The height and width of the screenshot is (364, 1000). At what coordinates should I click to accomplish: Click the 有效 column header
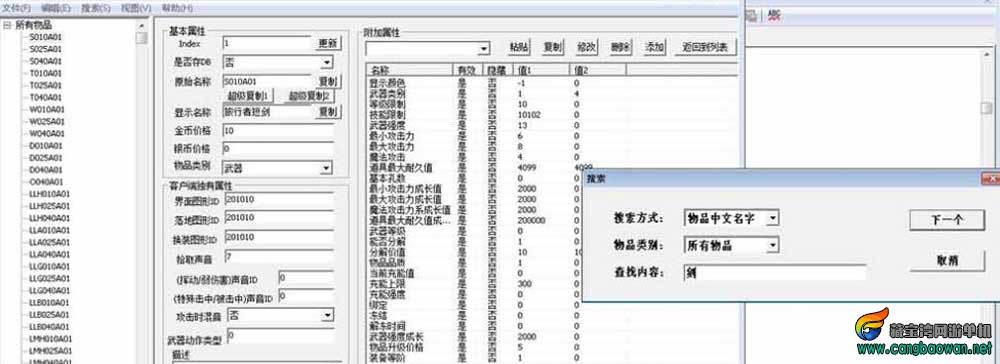tap(467, 69)
